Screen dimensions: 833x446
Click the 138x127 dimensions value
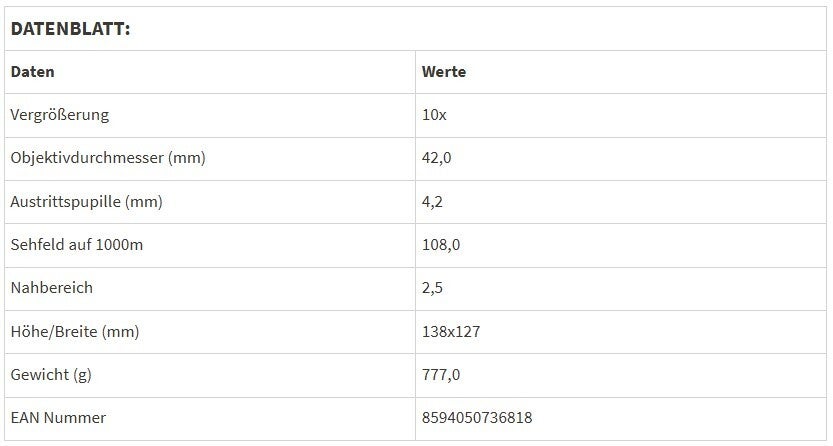pos(451,331)
